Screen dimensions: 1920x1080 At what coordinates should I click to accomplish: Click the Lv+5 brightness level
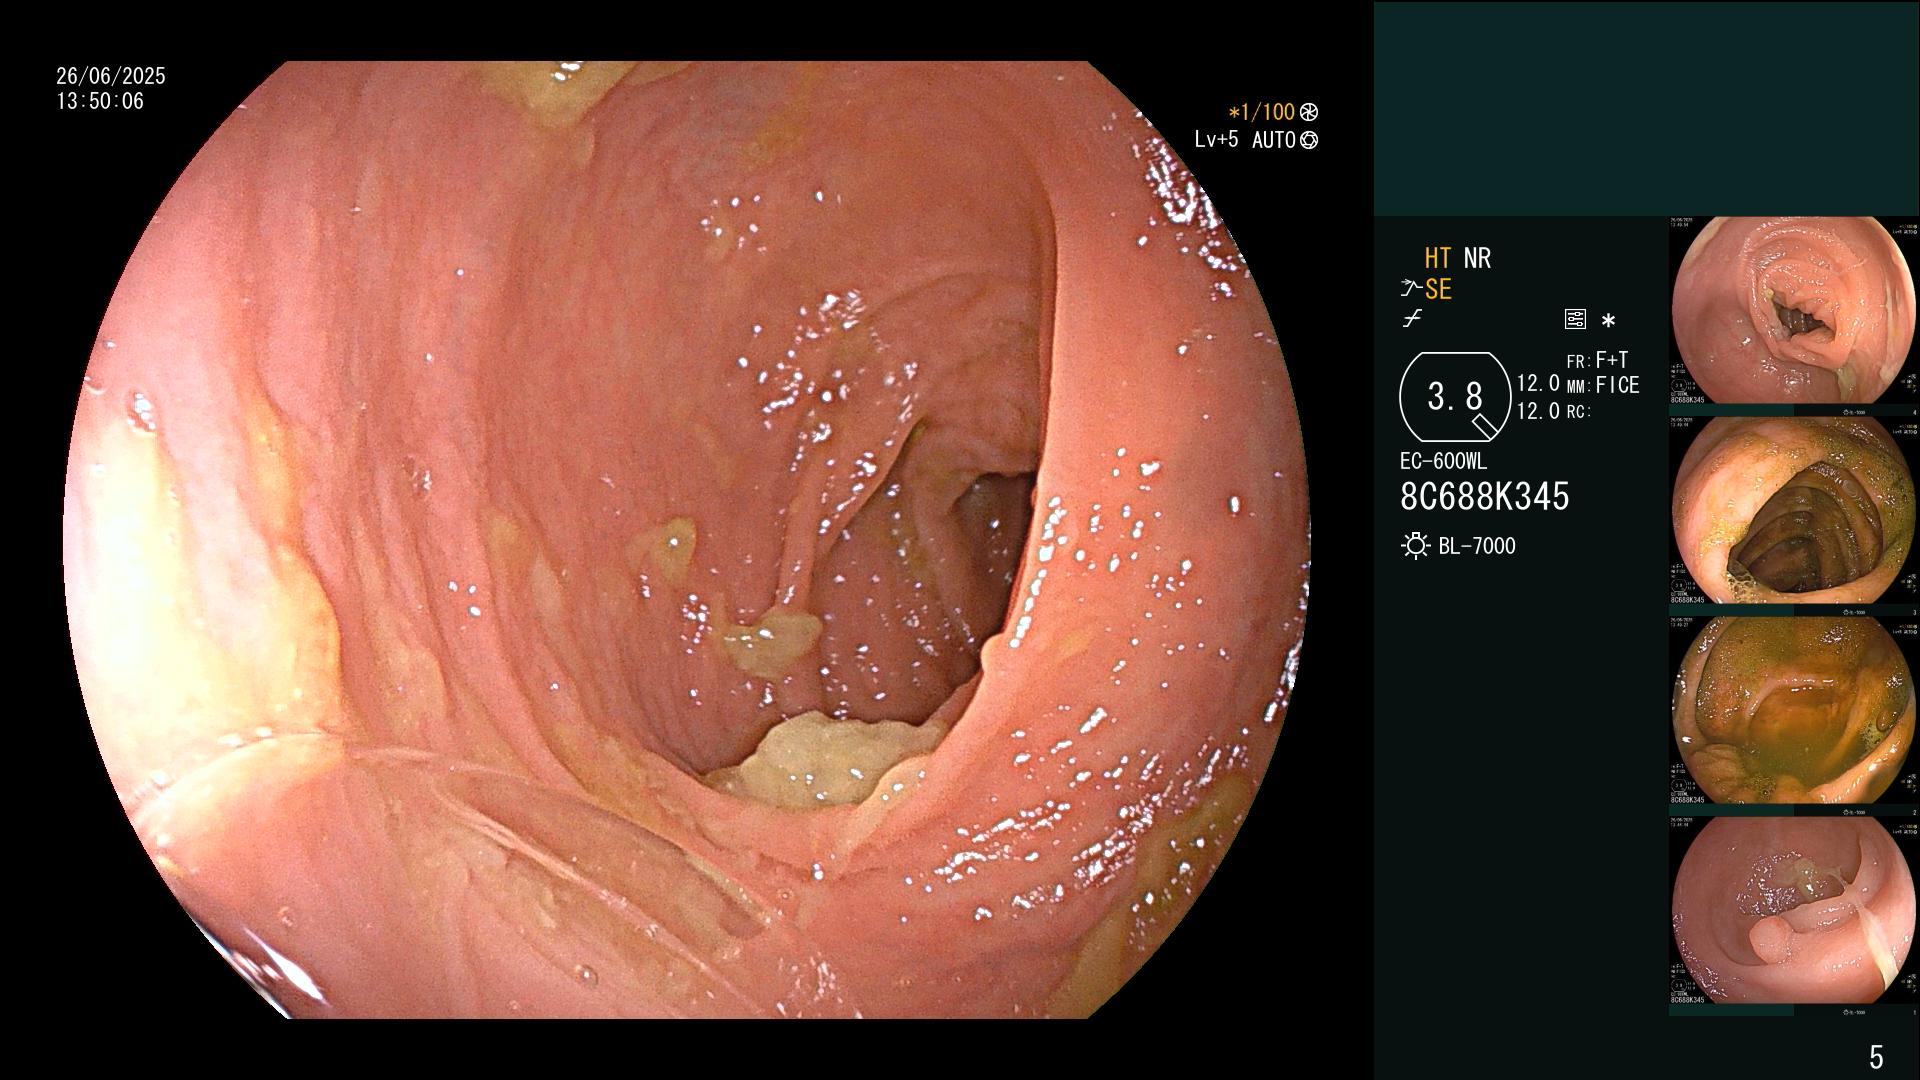(1216, 139)
